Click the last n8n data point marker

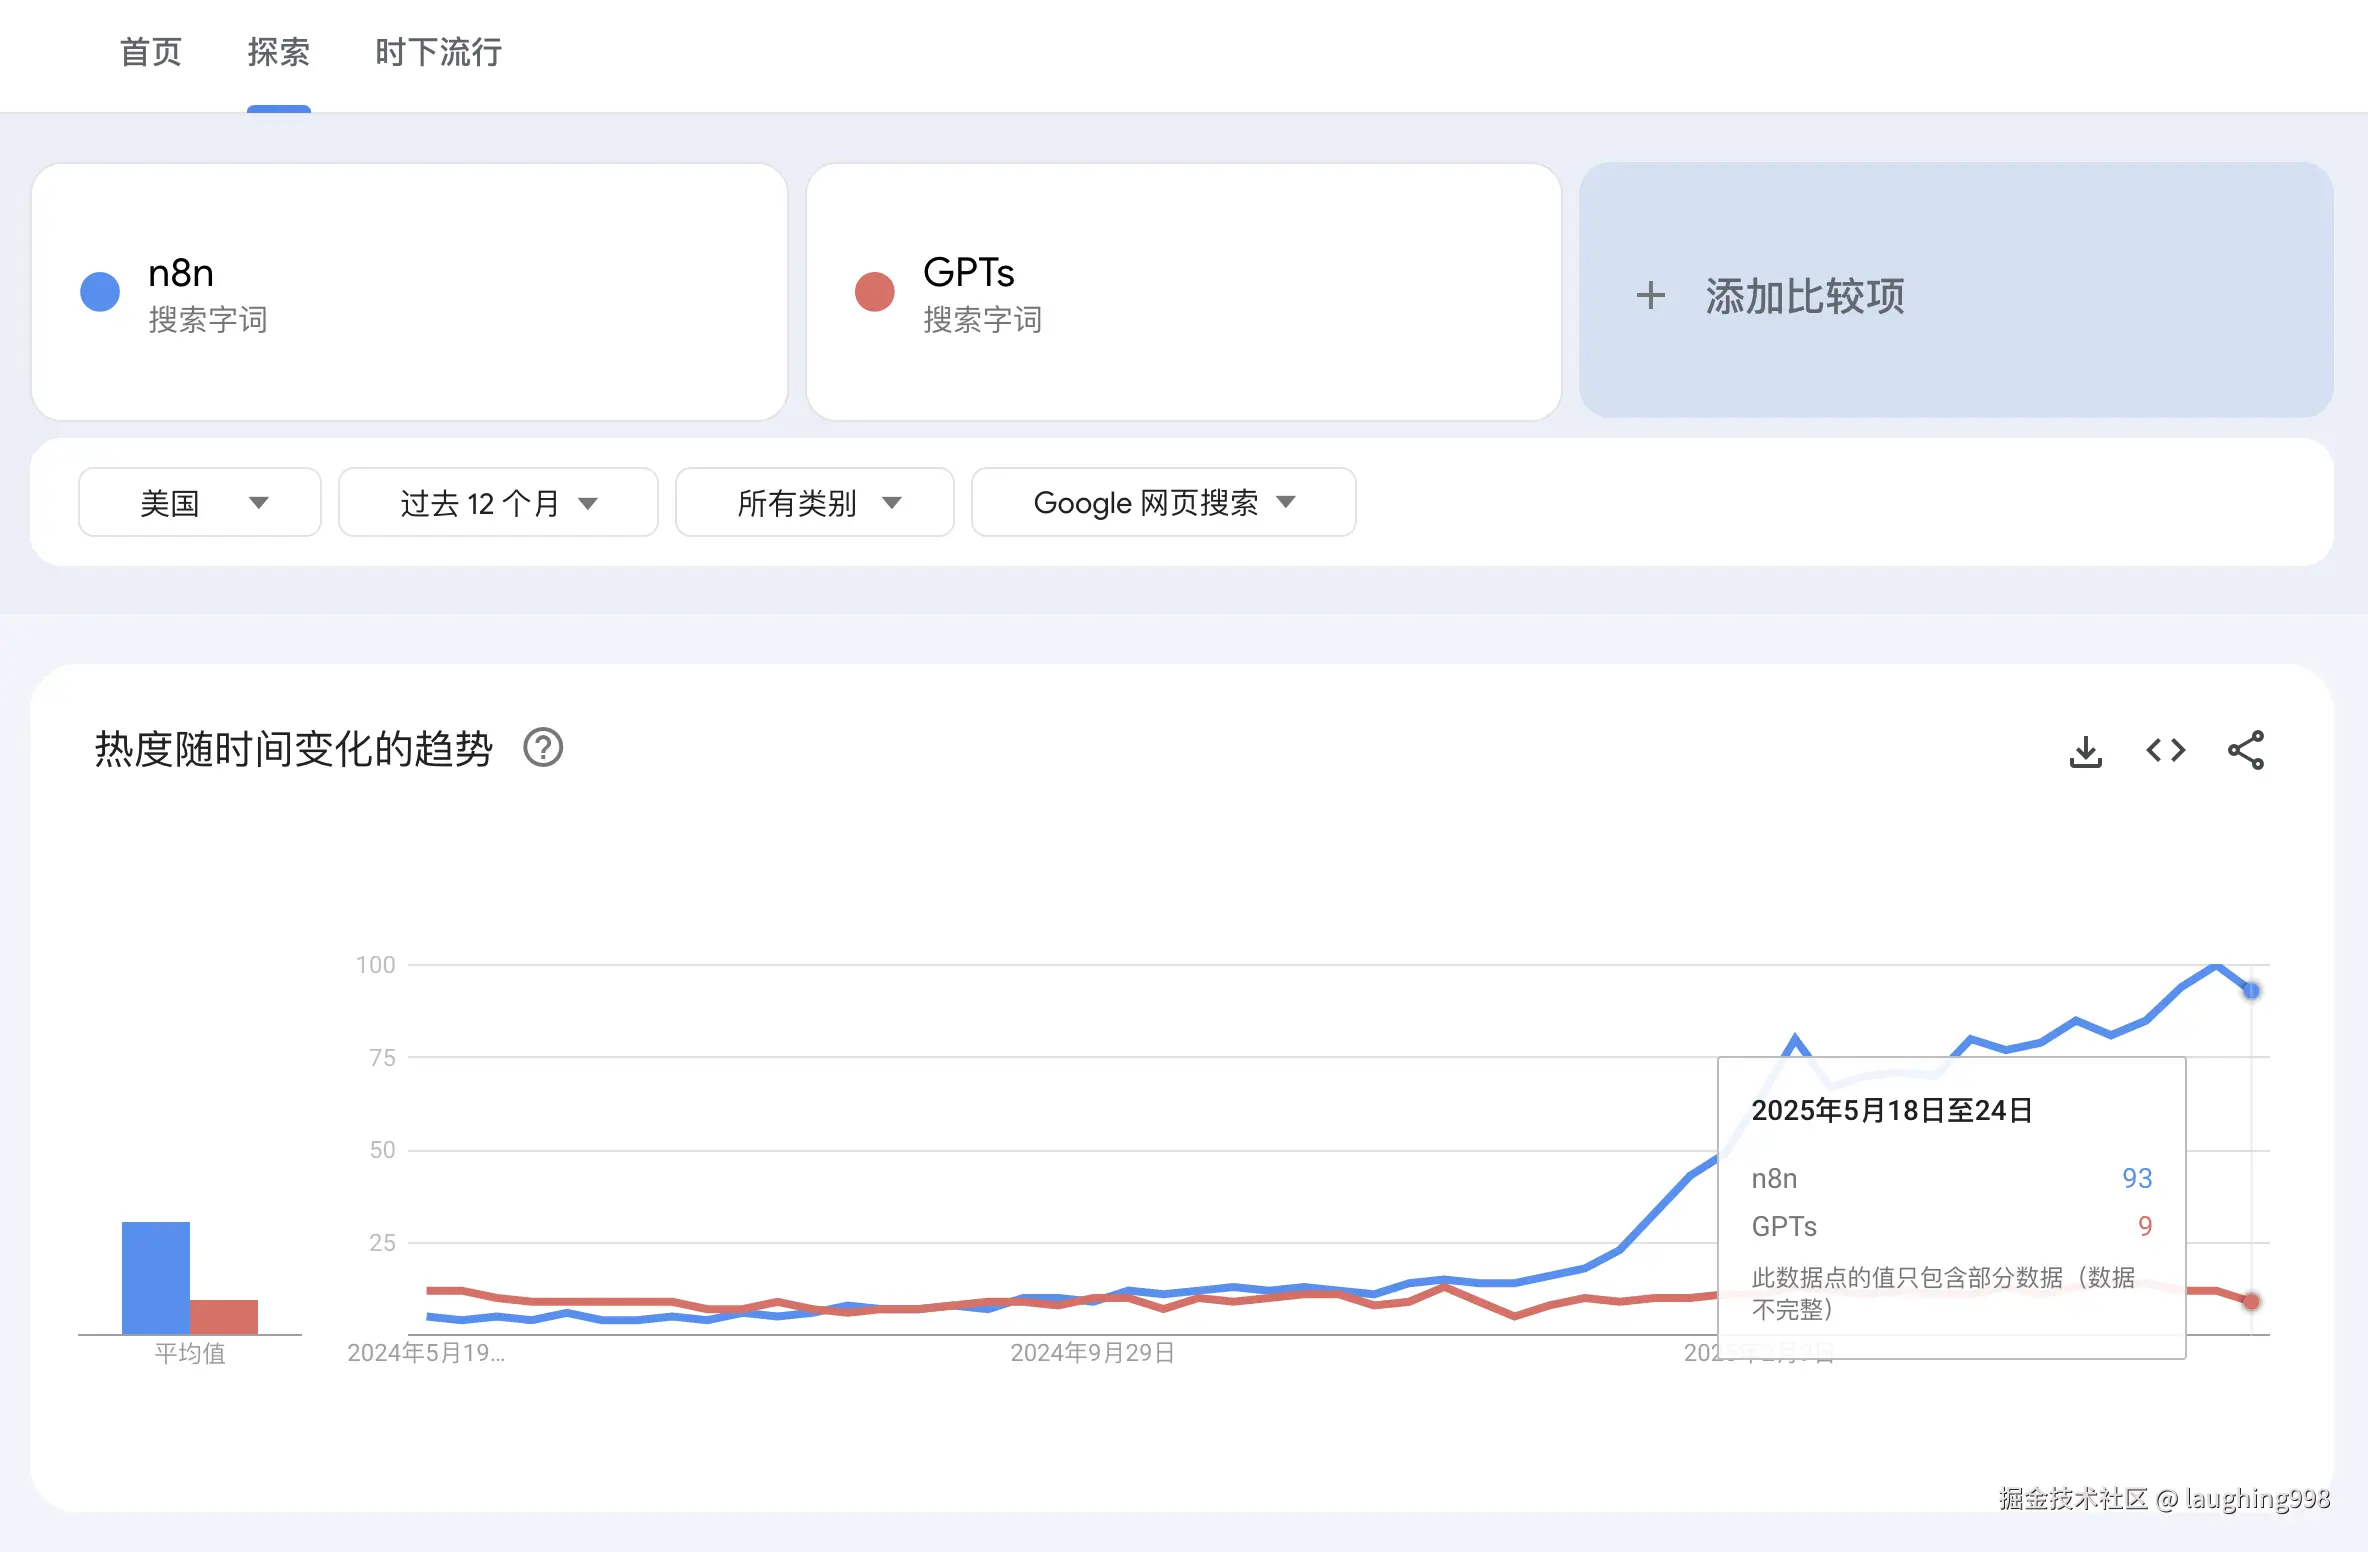(x=2251, y=991)
